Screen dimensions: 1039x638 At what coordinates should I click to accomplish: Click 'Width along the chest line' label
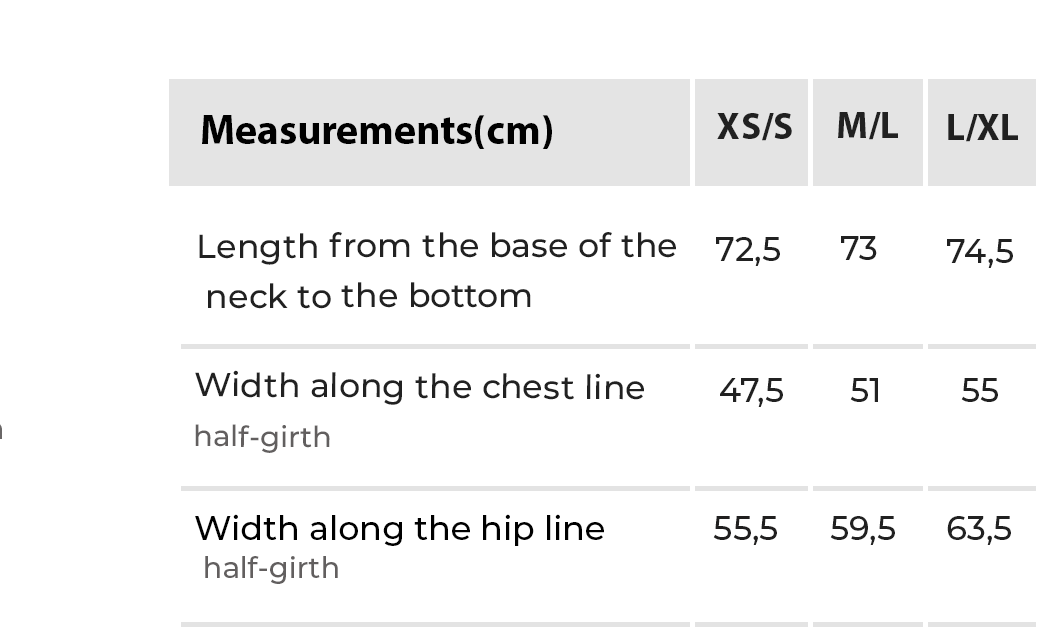(x=420, y=387)
